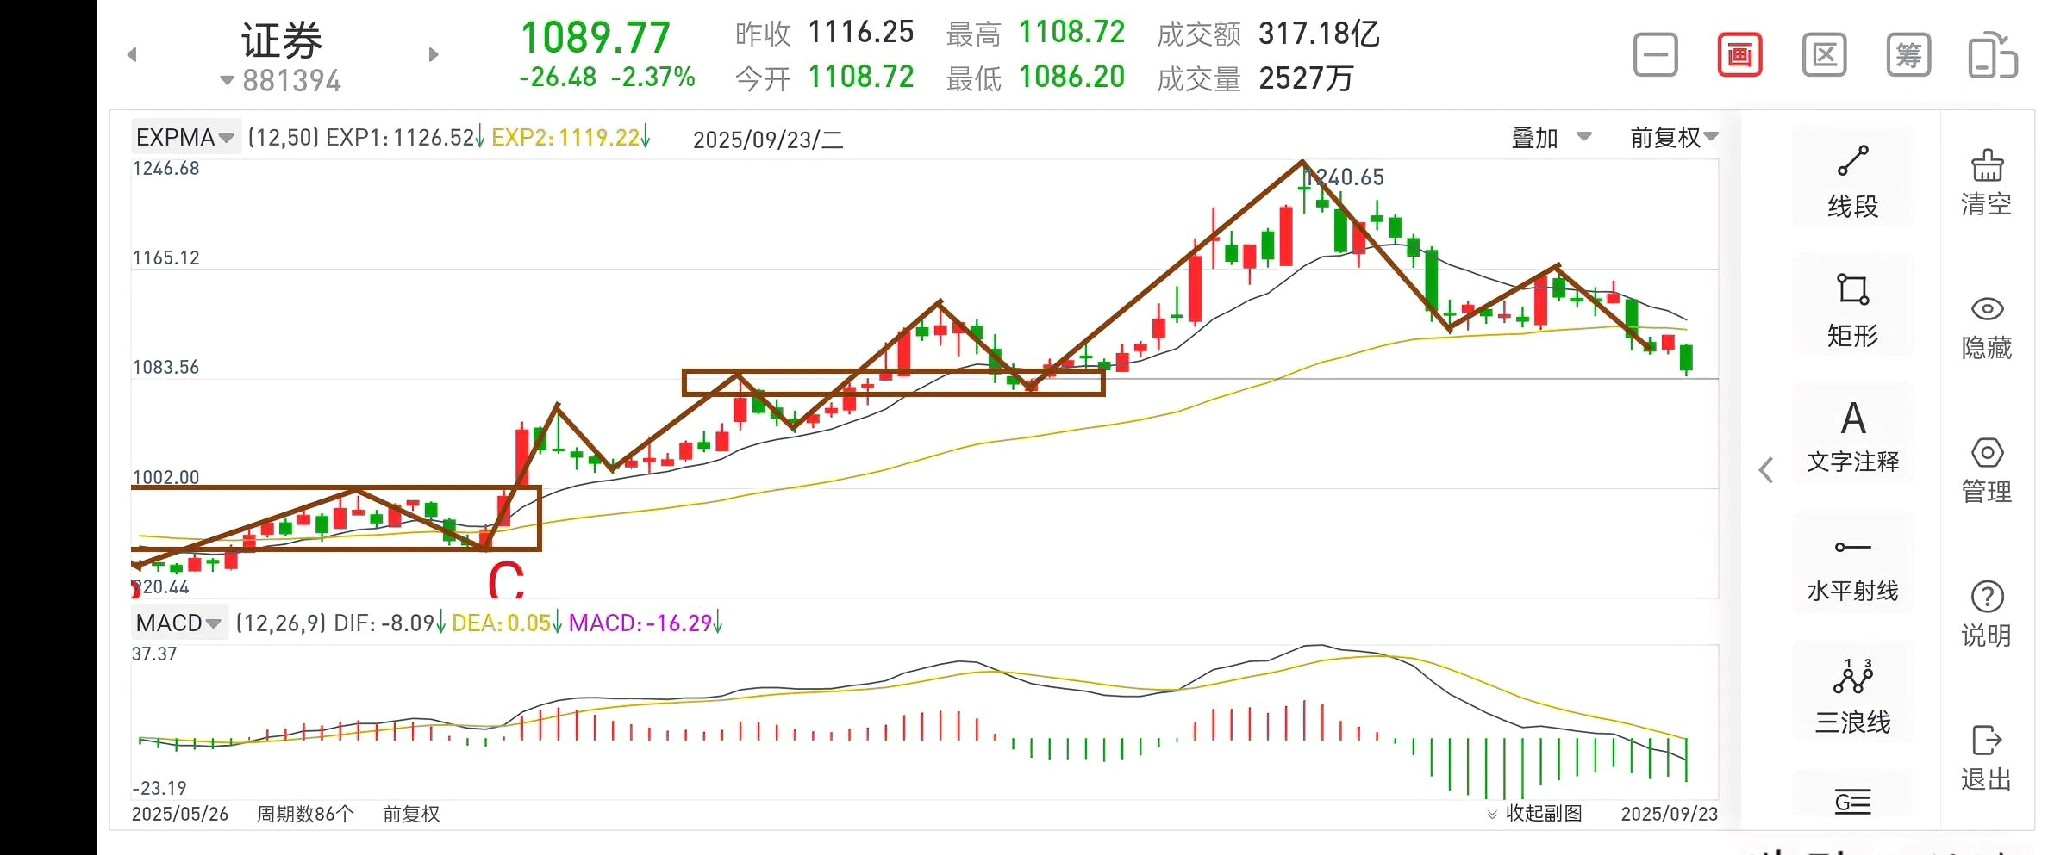Click the 清空 clear drawings icon
The width and height of the screenshot is (2048, 855).
tap(1986, 183)
